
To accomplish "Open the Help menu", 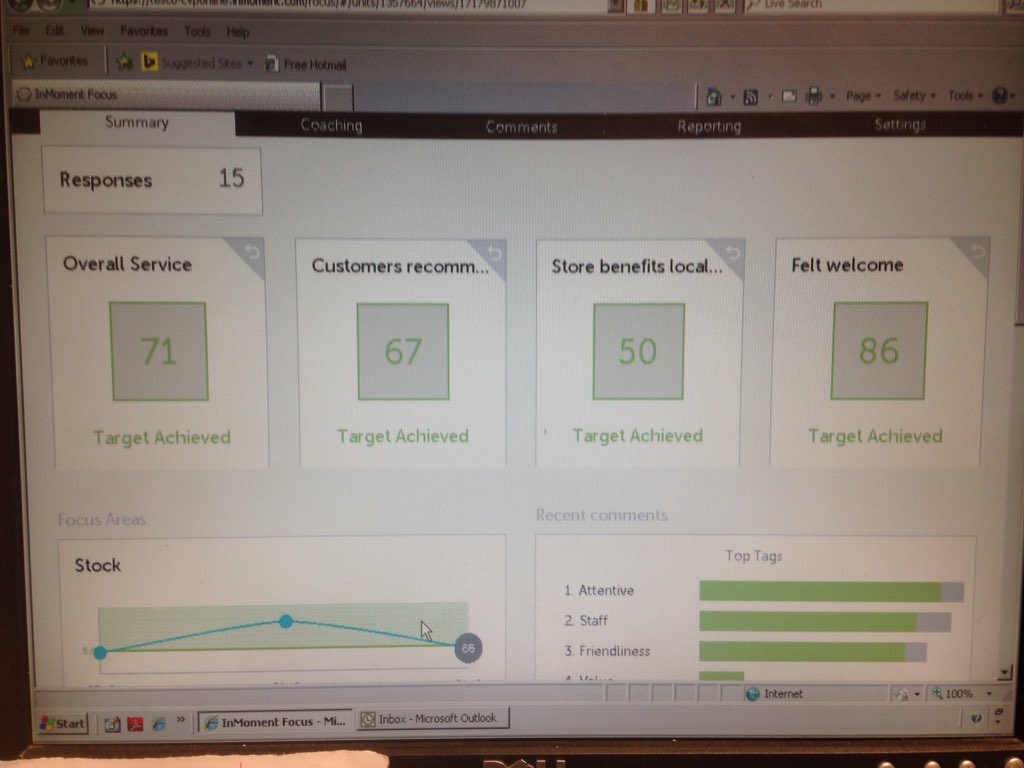I will [238, 31].
